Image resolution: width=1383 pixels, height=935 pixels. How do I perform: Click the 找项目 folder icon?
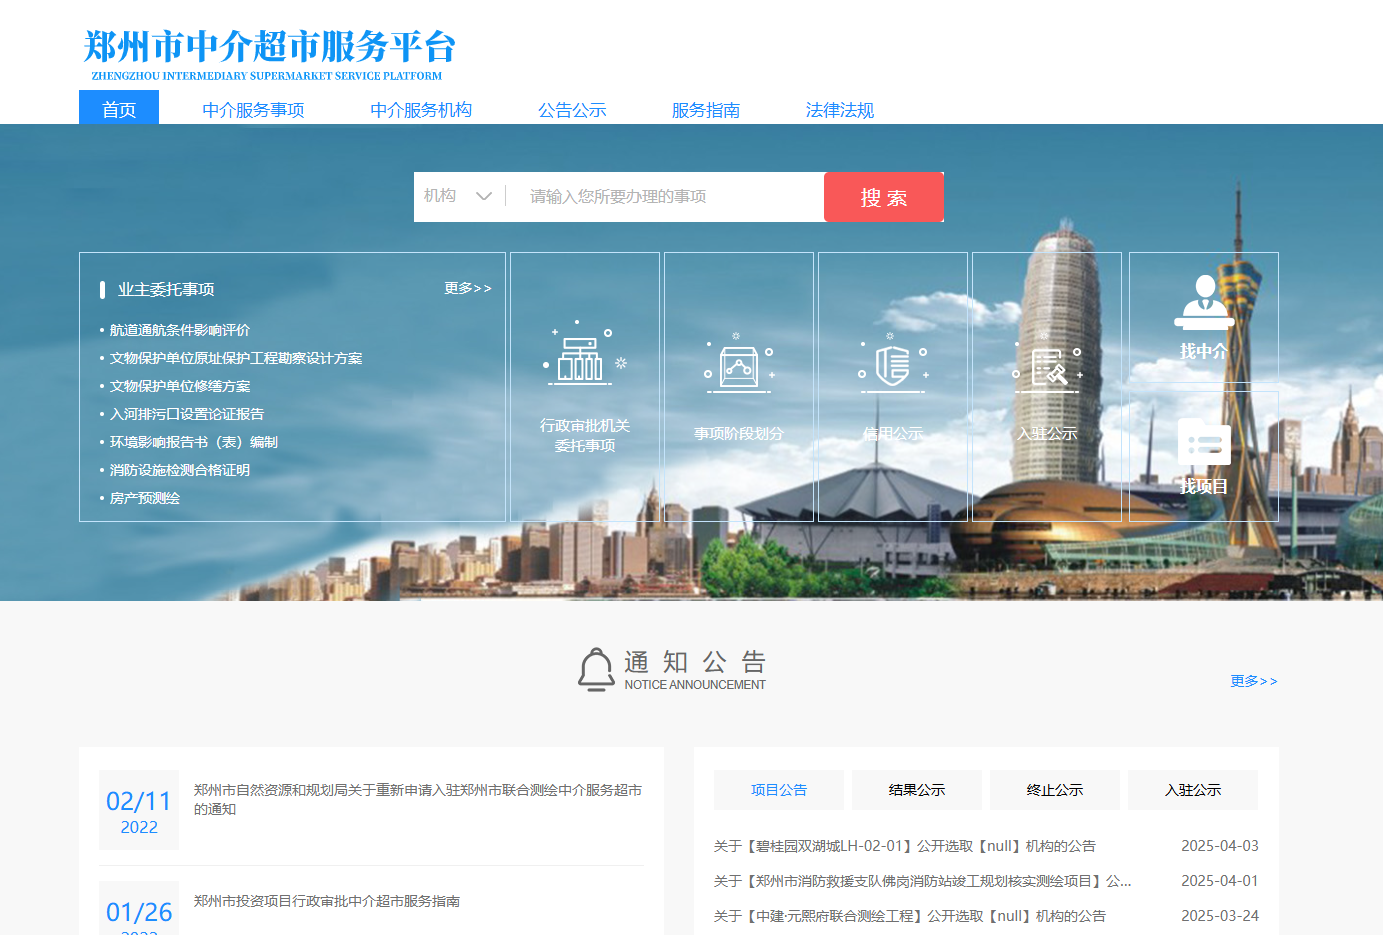tap(1203, 442)
